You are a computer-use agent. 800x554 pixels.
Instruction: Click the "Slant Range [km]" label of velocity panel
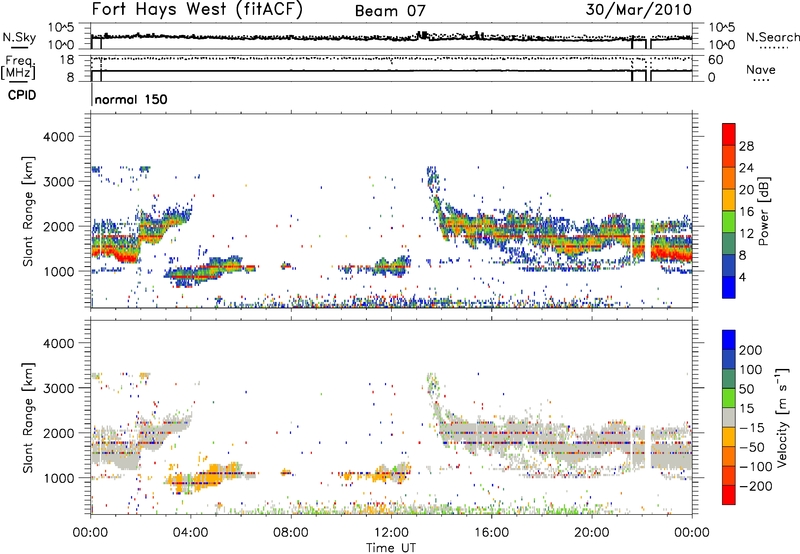(28, 417)
